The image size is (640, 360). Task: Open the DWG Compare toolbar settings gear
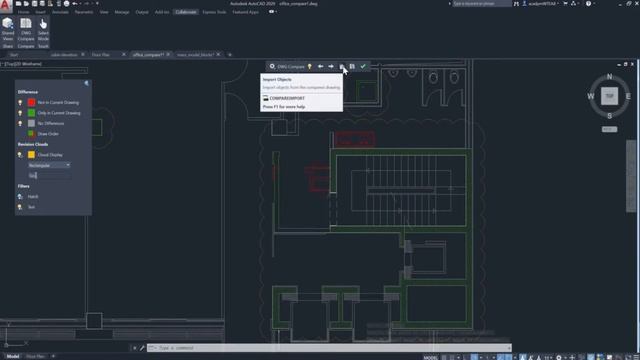click(x=272, y=66)
